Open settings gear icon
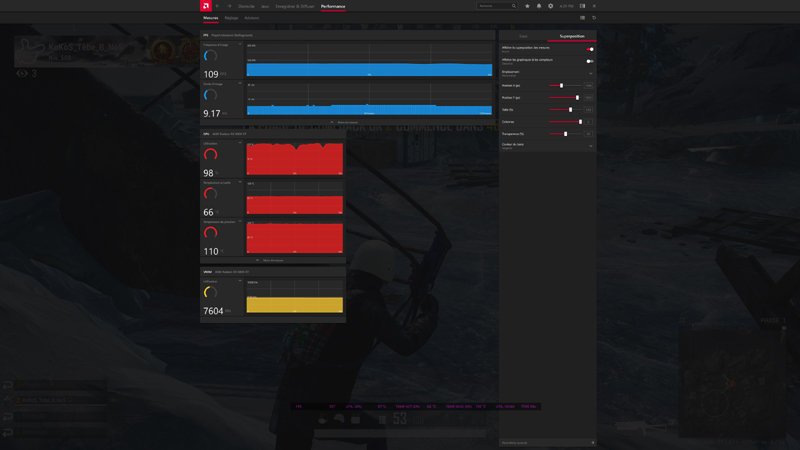Image resolution: width=800 pixels, height=450 pixels. click(551, 6)
